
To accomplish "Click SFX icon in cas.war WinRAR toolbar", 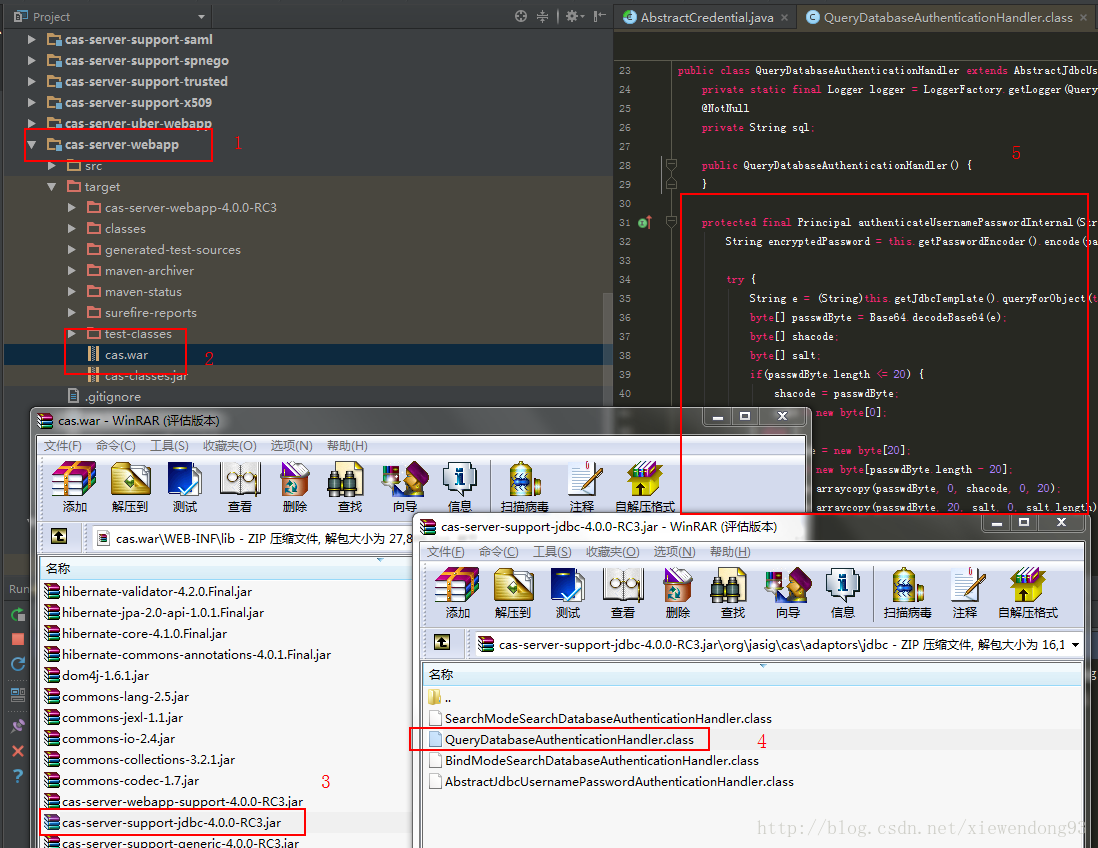I will coord(645,480).
